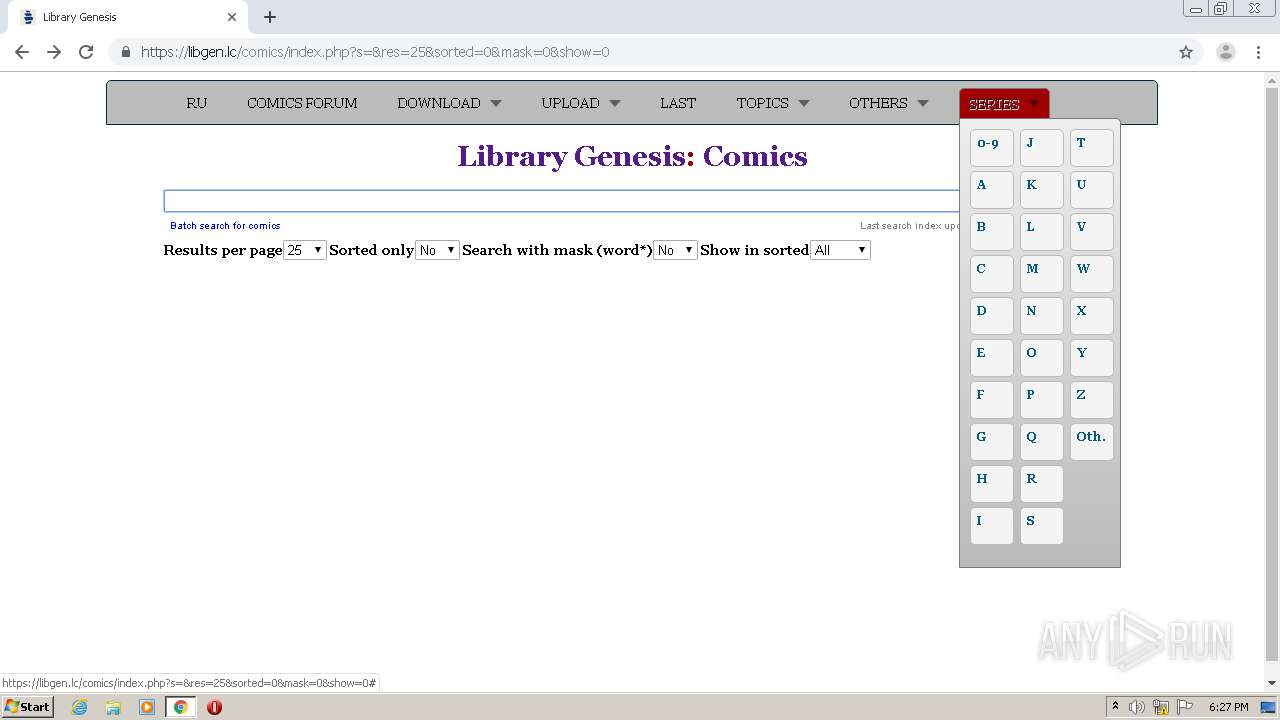Select series letter Q
This screenshot has height=720, width=1280.
click(x=1042, y=442)
